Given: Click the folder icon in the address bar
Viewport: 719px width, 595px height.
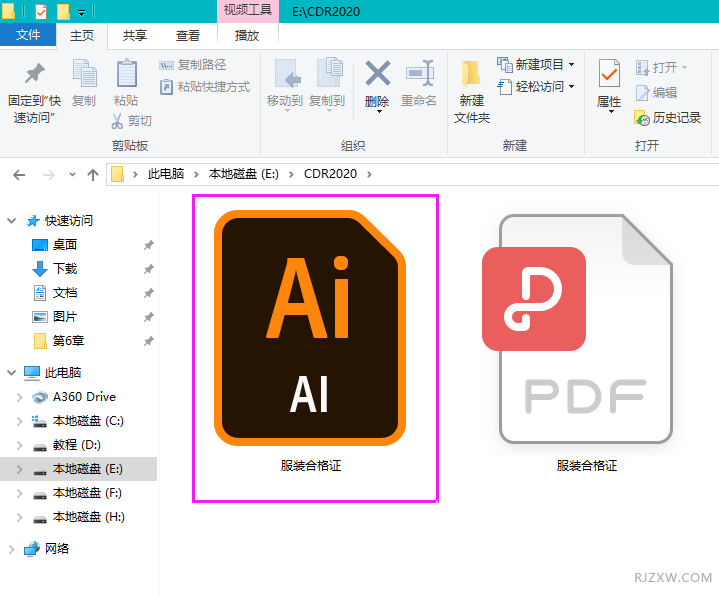Looking at the screenshot, I should point(118,174).
